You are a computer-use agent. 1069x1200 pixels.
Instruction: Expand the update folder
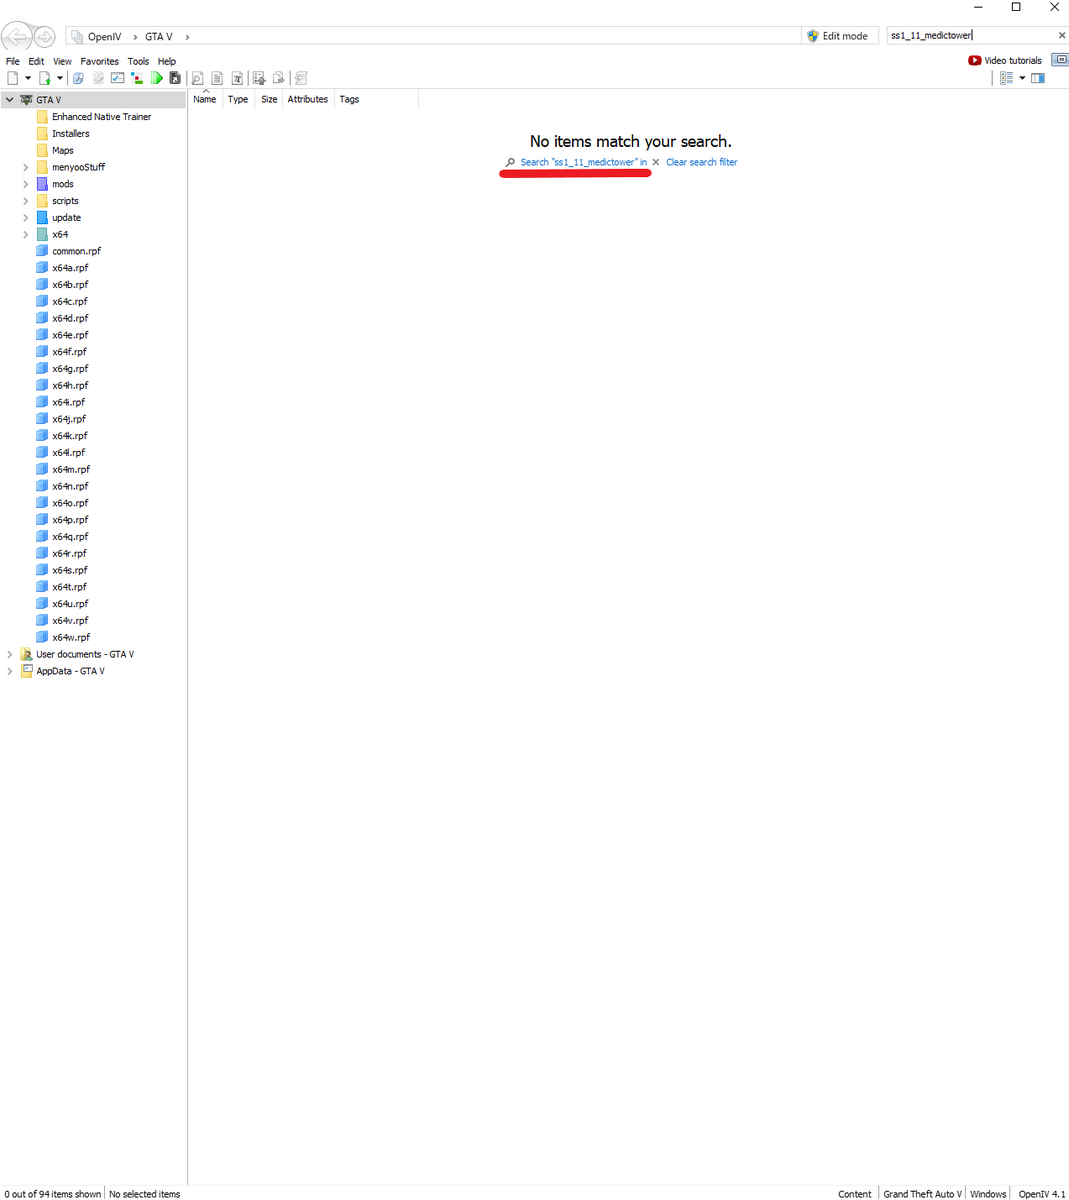26,217
